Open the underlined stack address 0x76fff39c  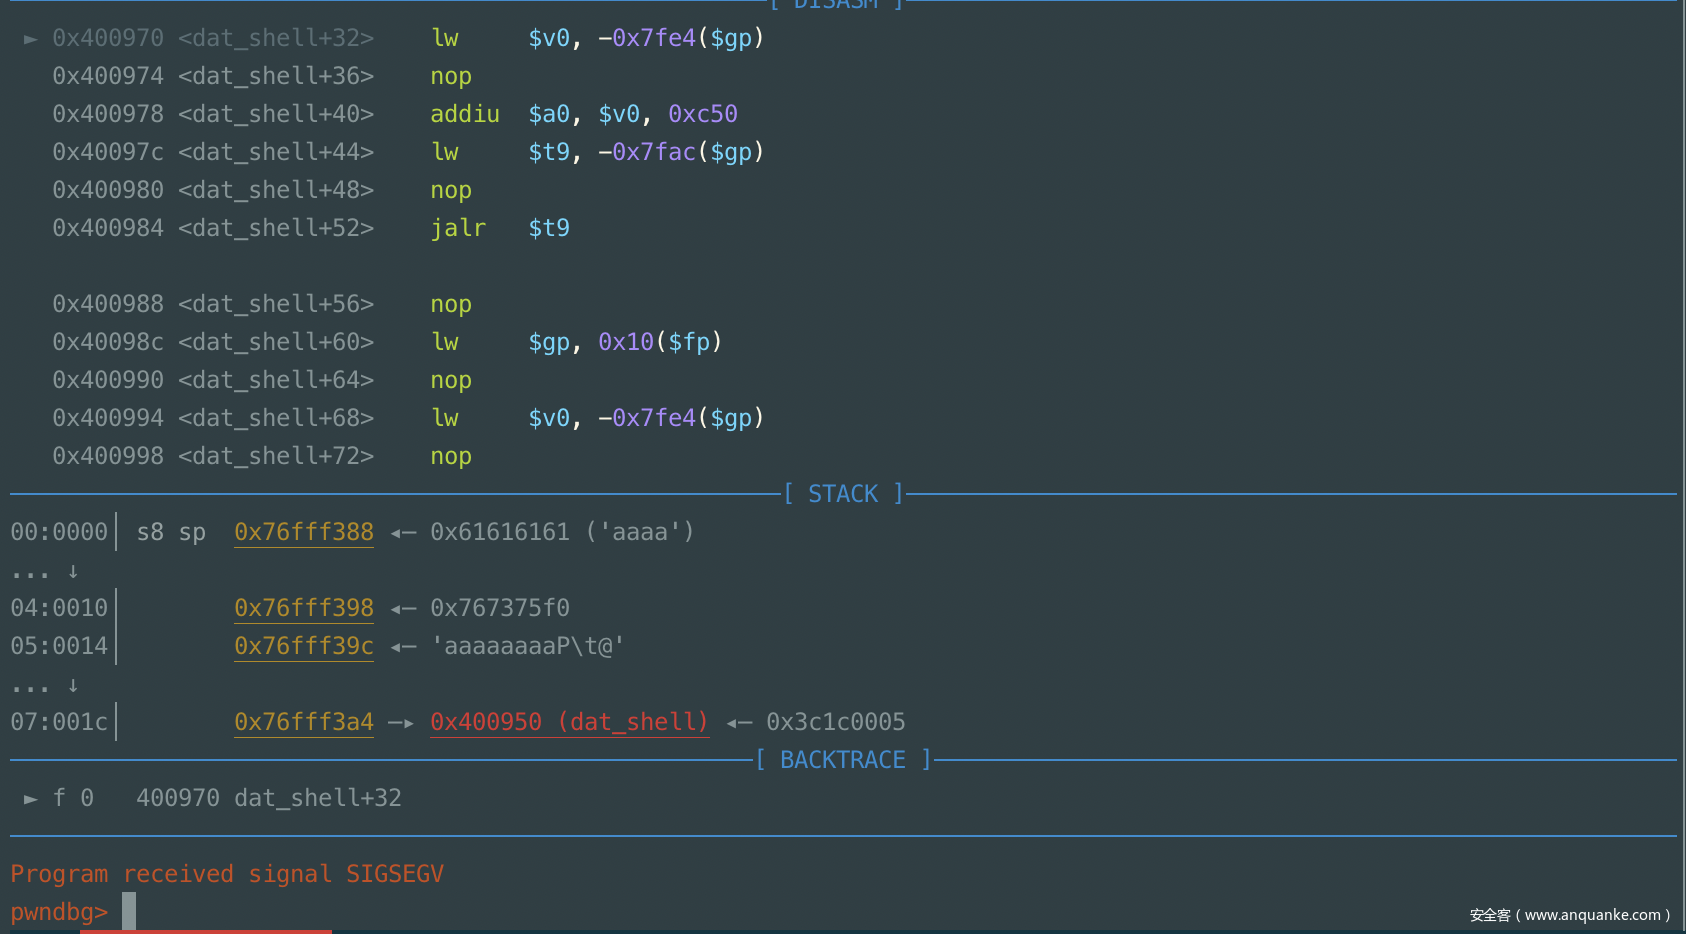coord(303,646)
